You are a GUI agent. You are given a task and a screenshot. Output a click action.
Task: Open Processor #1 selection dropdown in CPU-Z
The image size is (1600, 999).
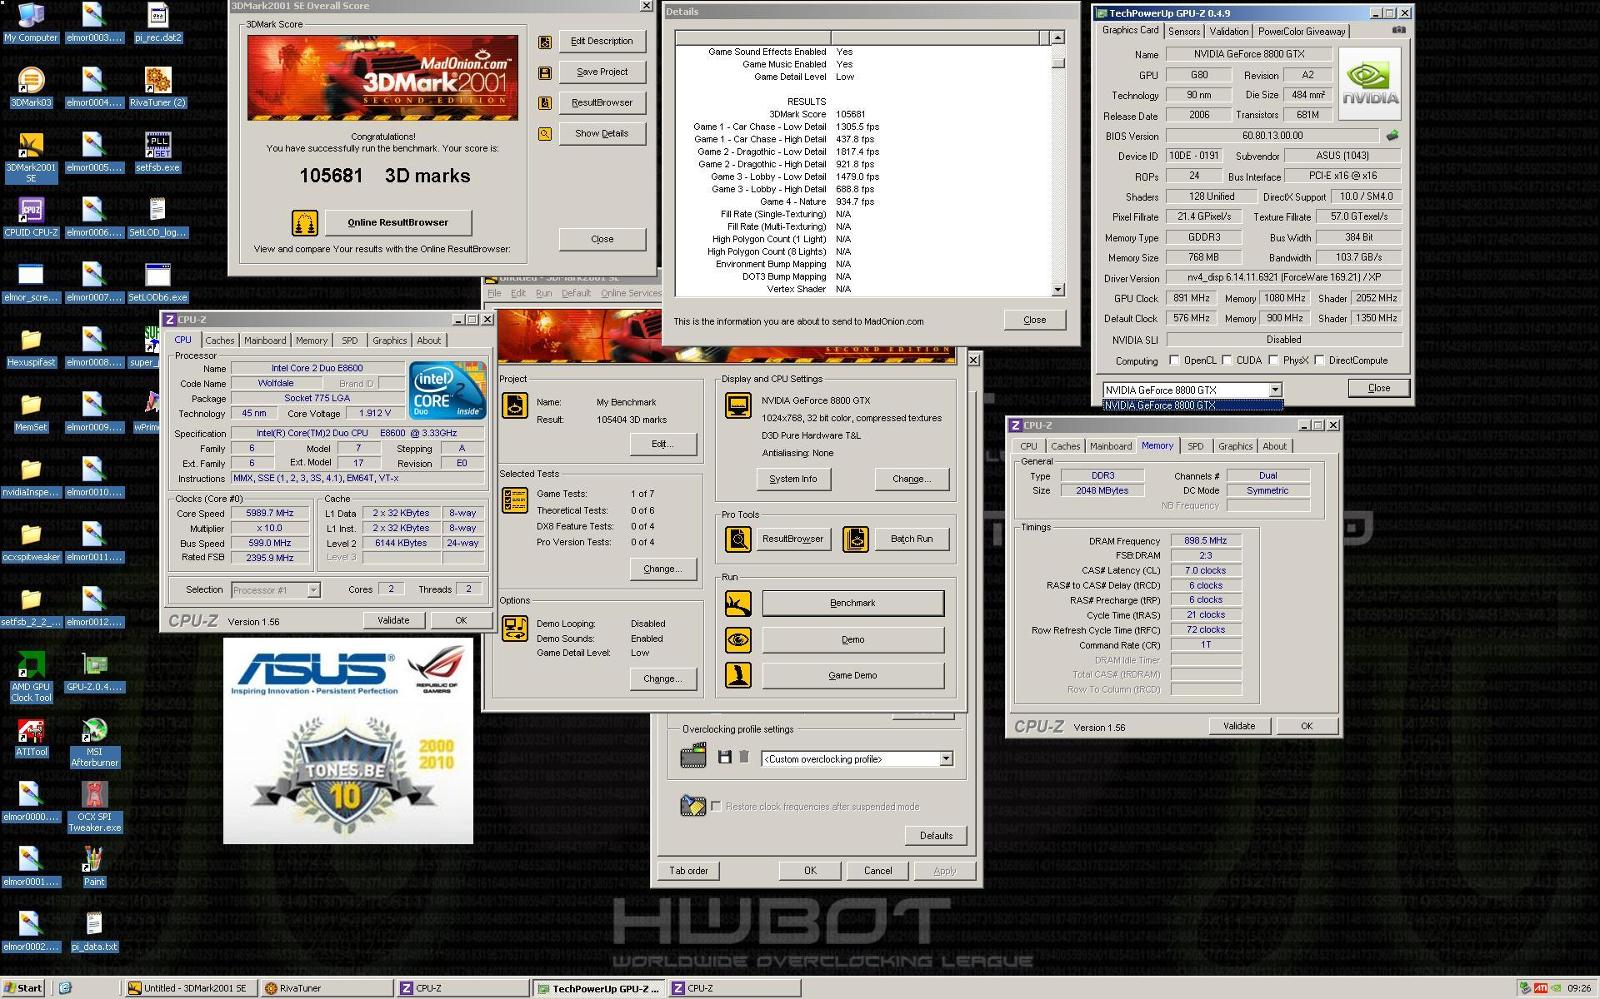pos(313,590)
